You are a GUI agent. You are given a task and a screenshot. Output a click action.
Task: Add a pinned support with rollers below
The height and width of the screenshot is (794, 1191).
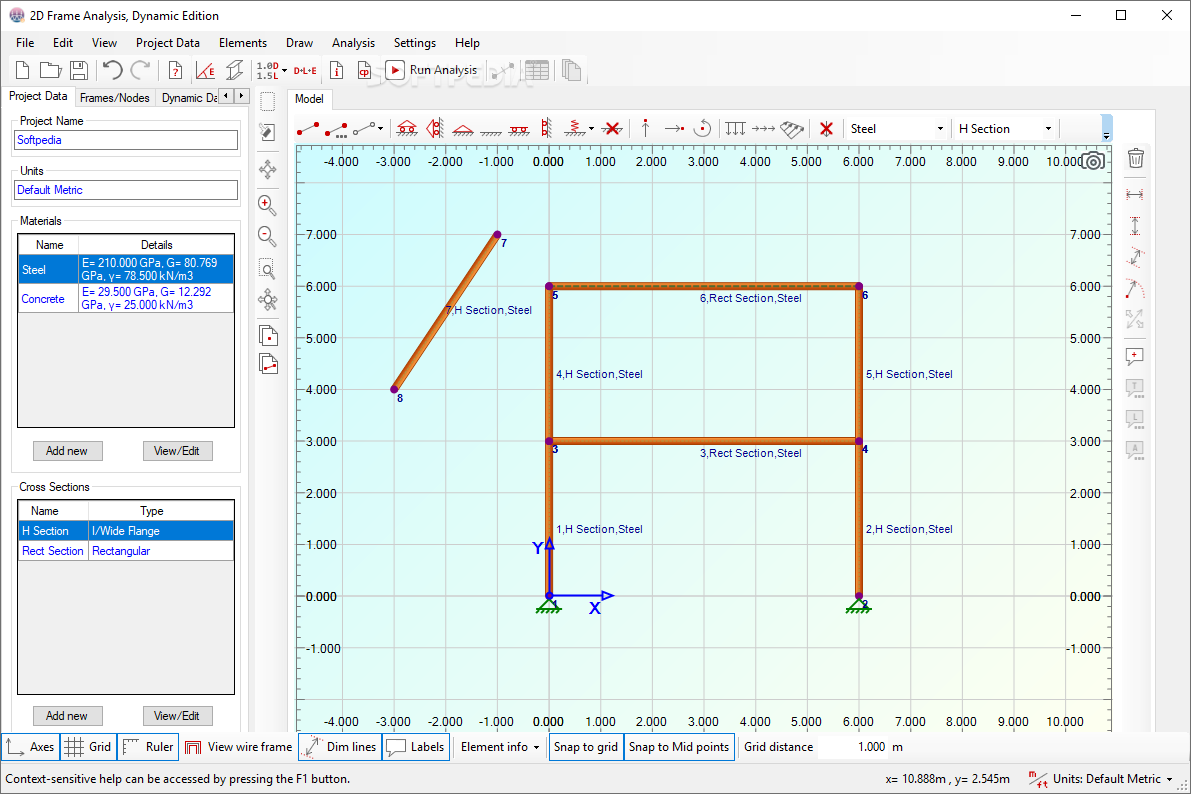pos(407,128)
